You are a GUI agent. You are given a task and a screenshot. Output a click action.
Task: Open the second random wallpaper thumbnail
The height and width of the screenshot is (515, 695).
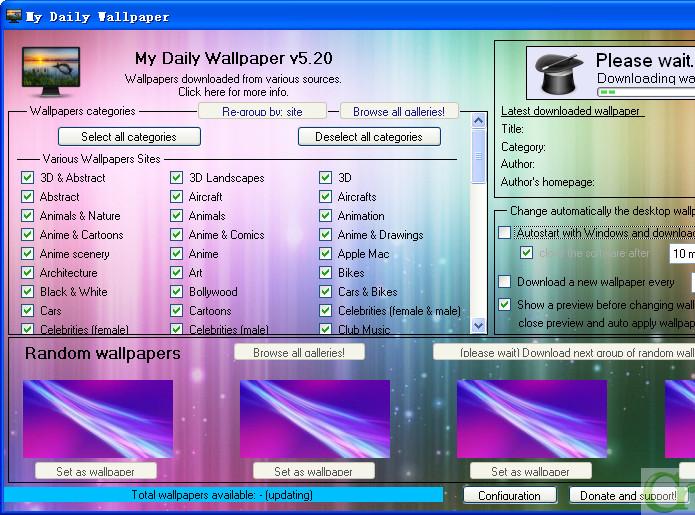point(315,419)
